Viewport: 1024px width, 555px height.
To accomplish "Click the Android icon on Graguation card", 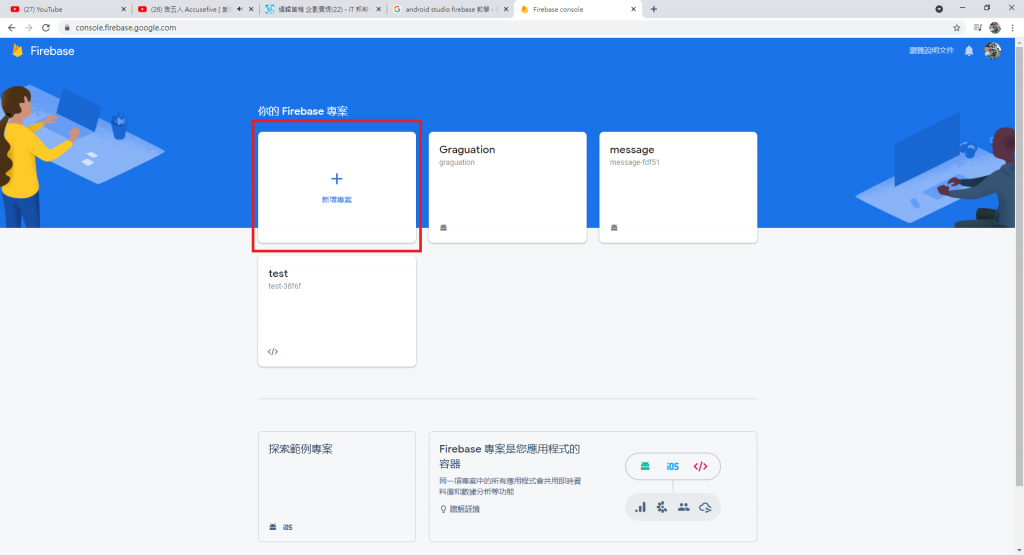I will pyautogui.click(x=443, y=228).
